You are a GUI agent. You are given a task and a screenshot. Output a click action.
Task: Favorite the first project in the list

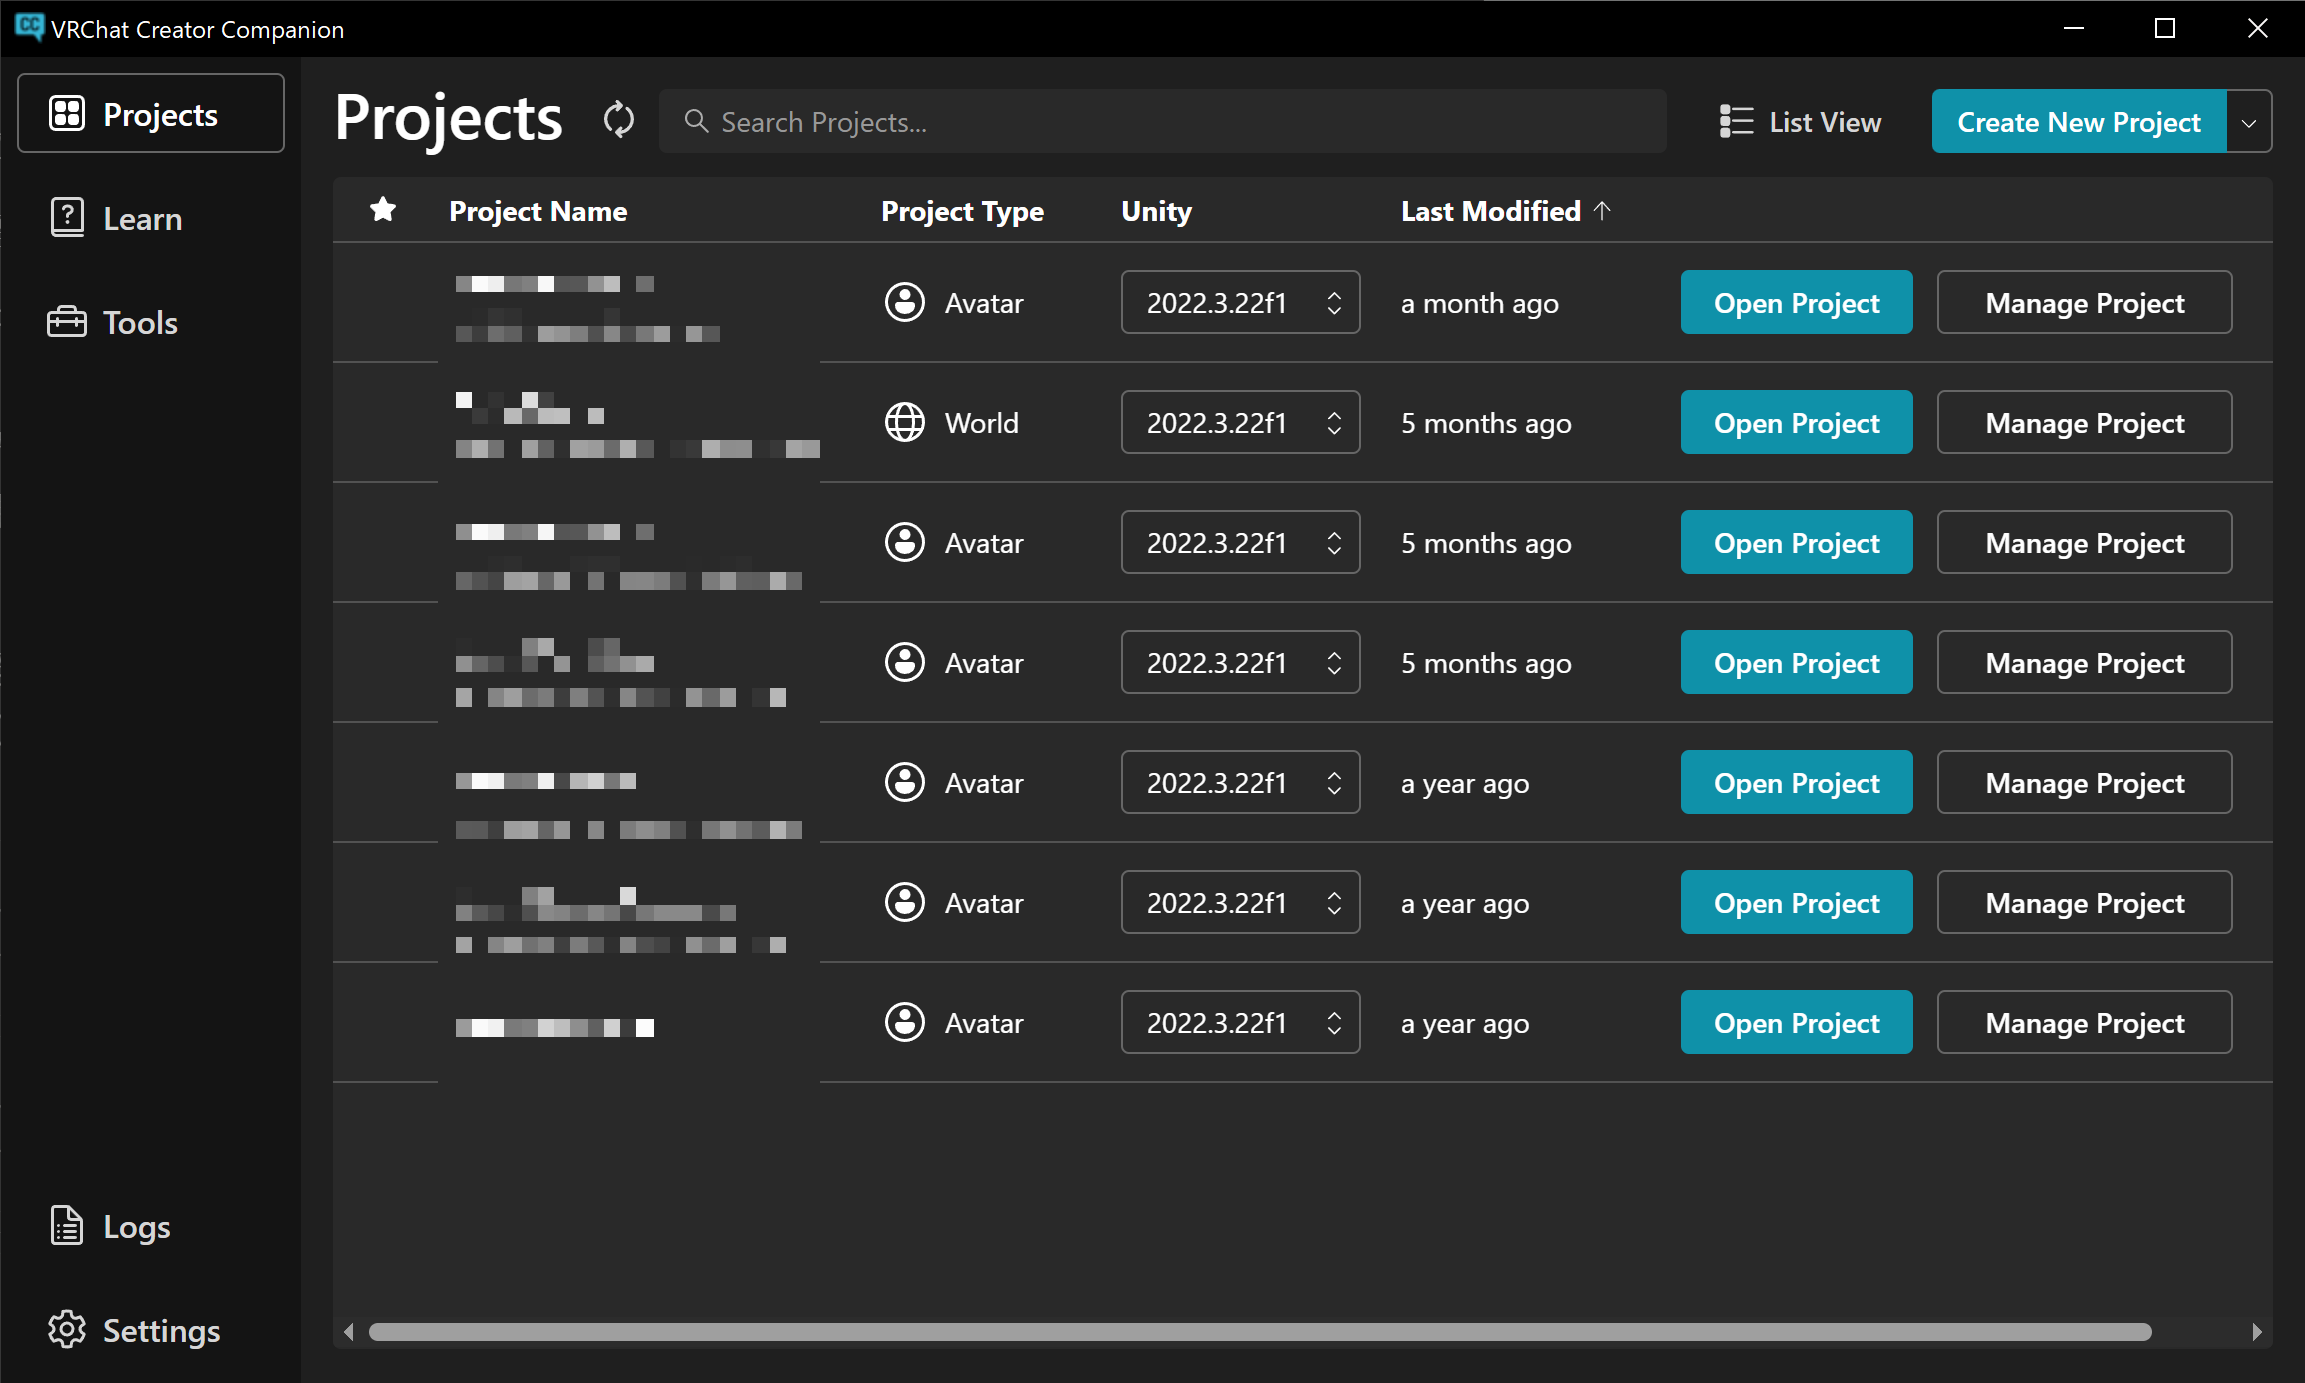click(x=383, y=302)
